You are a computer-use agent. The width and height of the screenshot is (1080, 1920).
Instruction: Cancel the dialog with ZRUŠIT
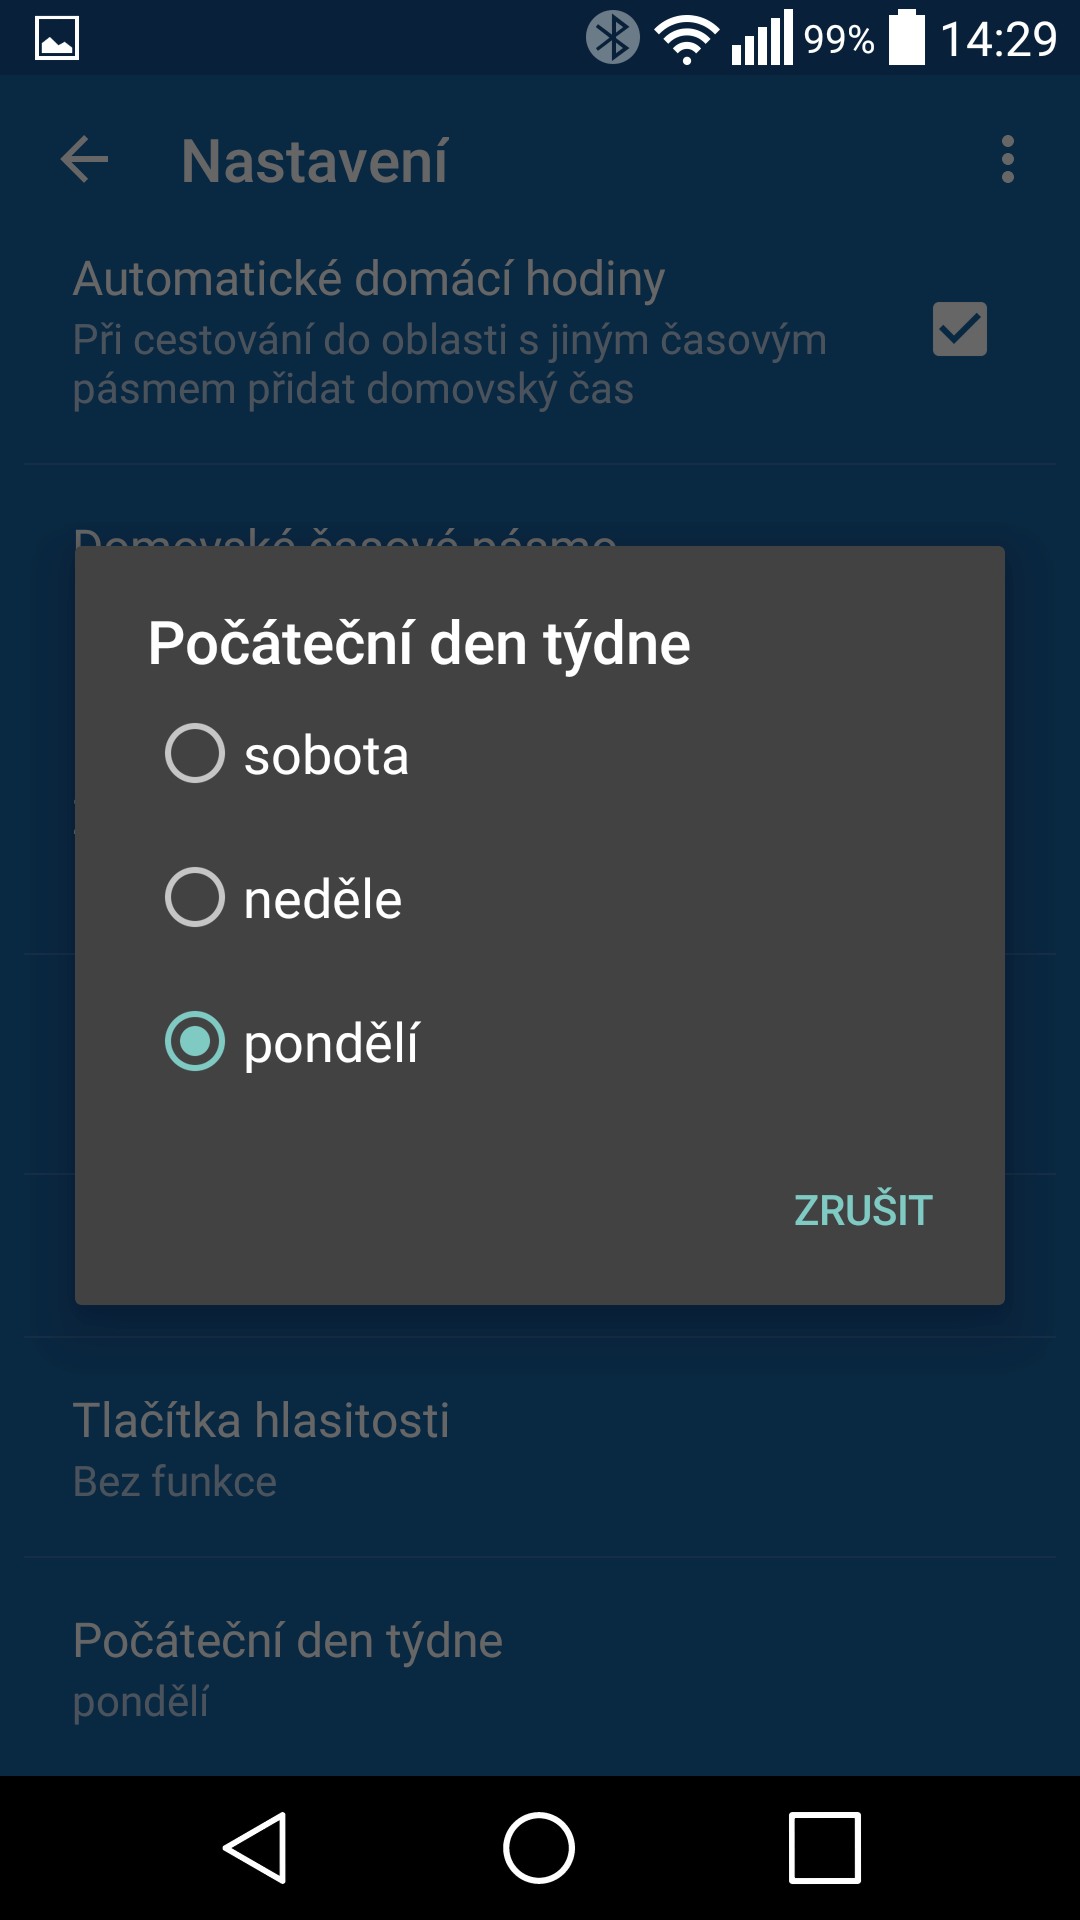point(863,1210)
